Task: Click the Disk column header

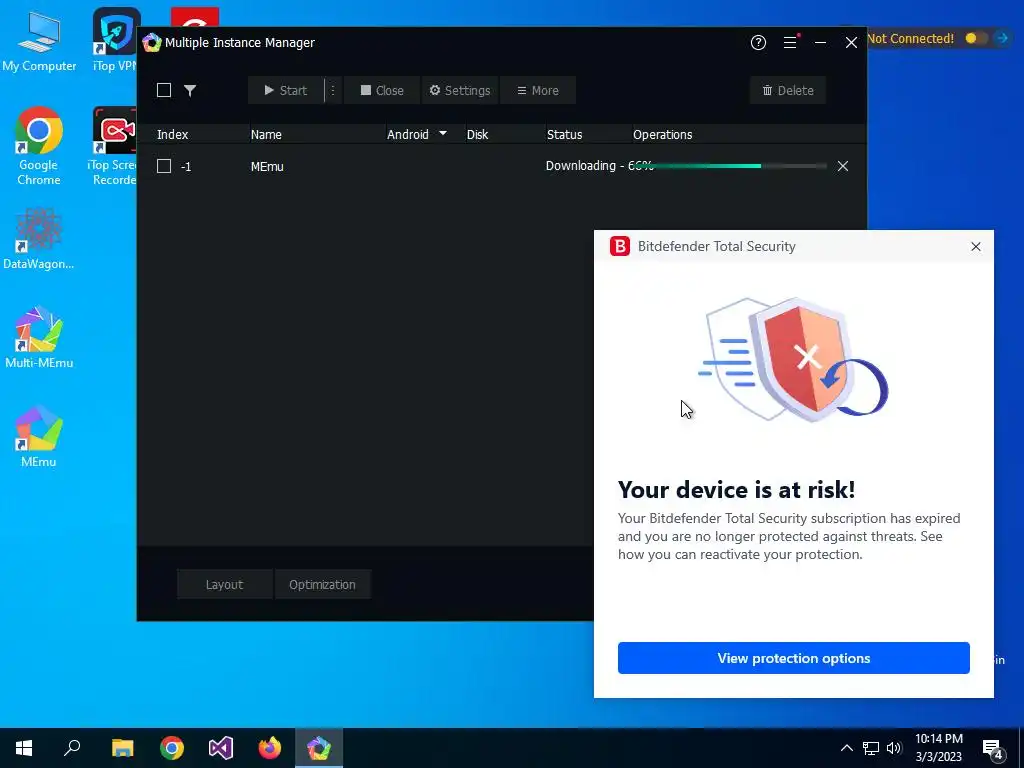Action: point(477,135)
